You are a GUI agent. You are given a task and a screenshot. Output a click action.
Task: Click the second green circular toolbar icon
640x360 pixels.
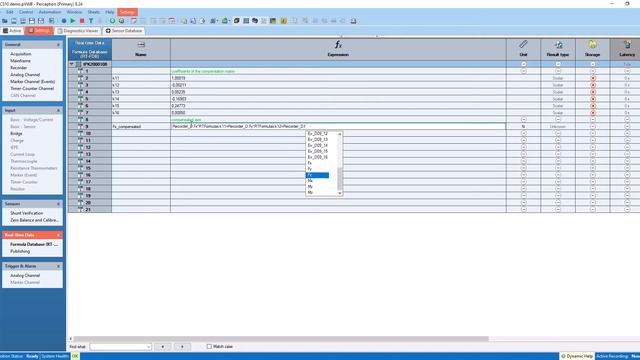point(121,21)
